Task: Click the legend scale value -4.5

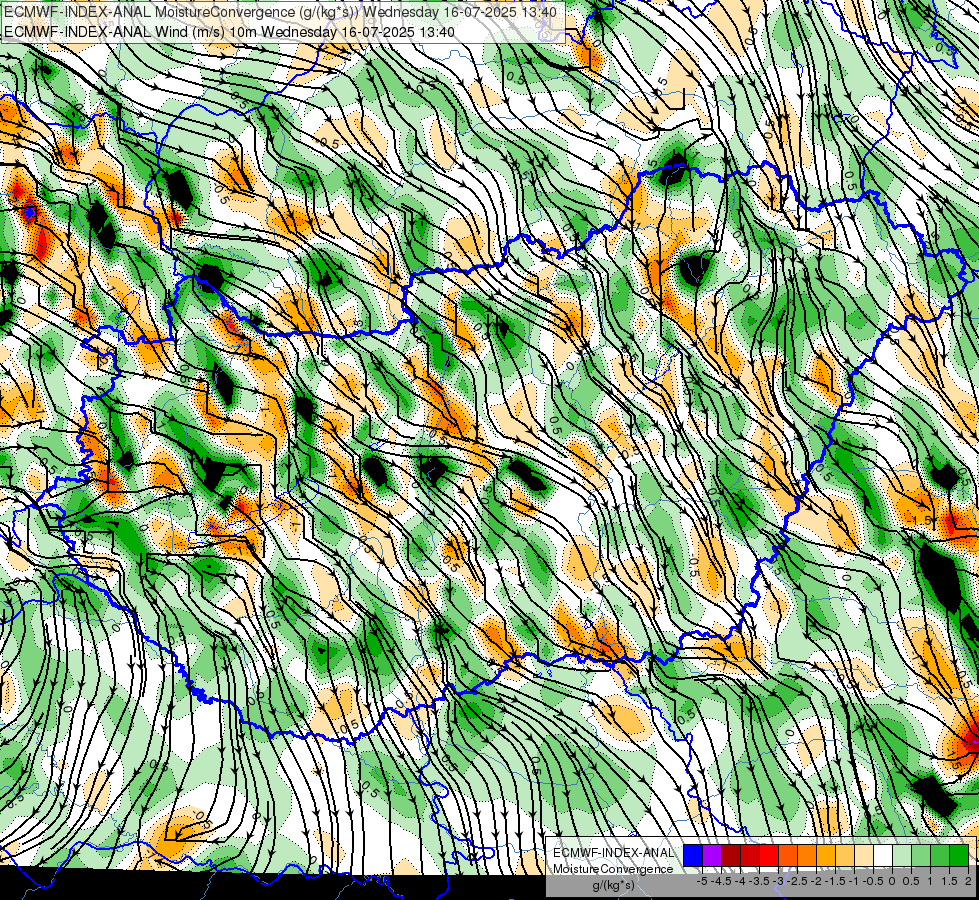Action: click(723, 881)
